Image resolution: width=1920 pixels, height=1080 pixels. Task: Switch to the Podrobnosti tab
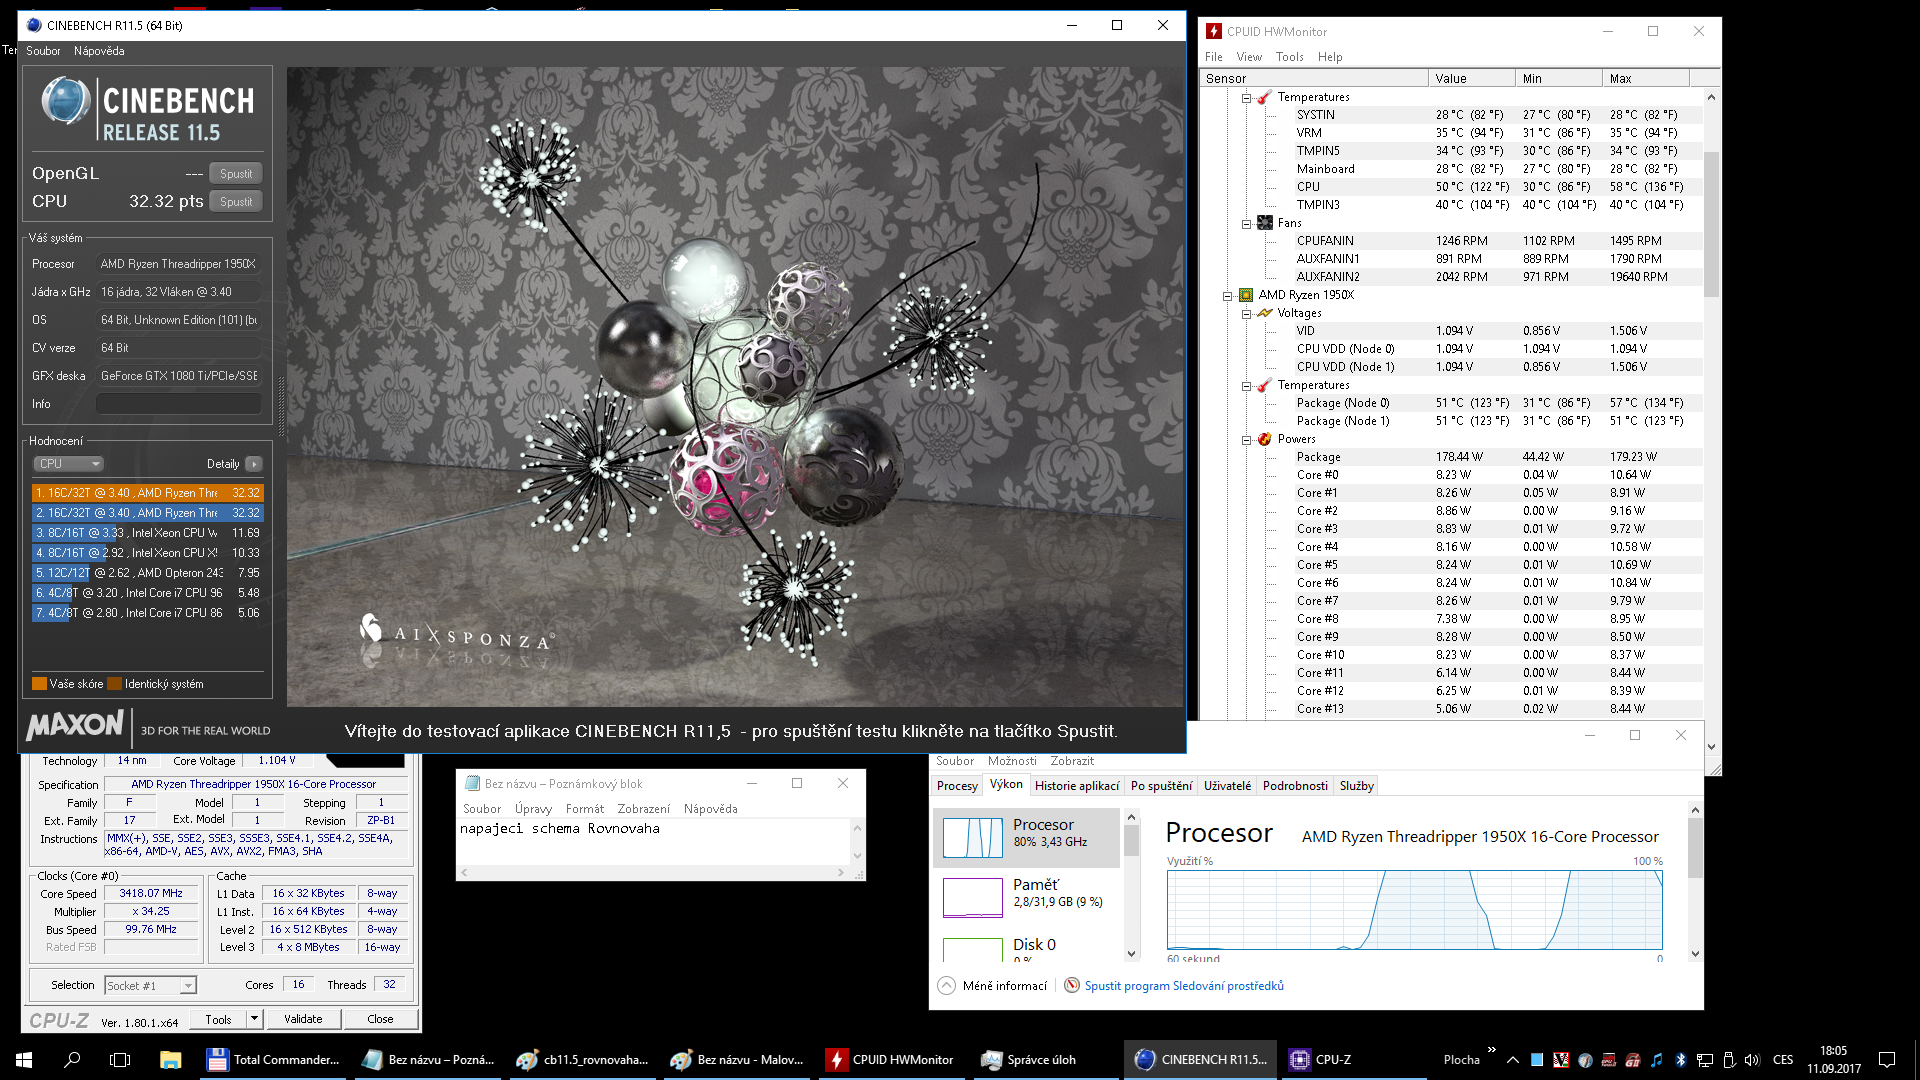point(1294,786)
